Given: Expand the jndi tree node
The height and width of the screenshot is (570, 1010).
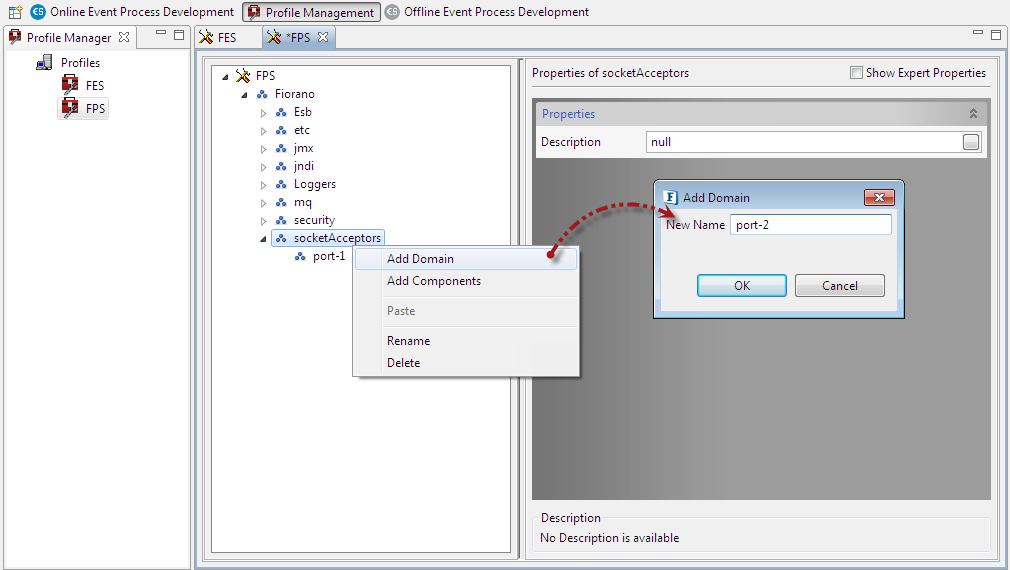Looking at the screenshot, I should (263, 167).
